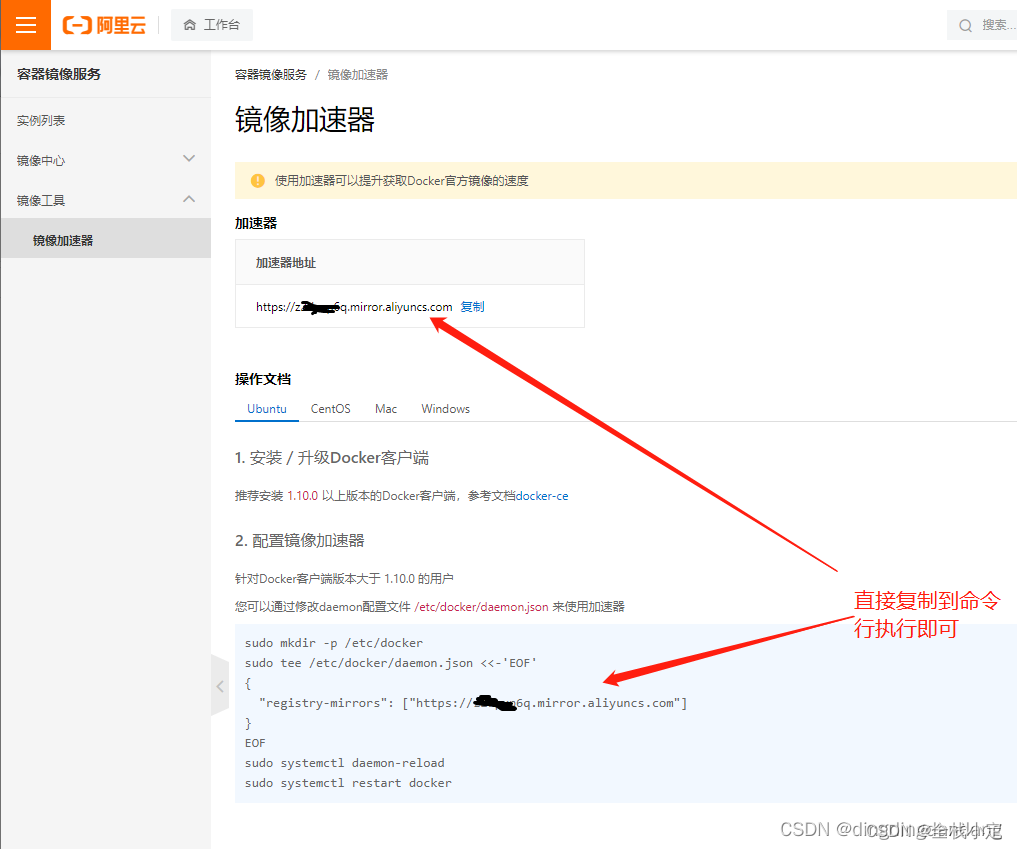Open the docker-ce documentation link

[x=542, y=496]
